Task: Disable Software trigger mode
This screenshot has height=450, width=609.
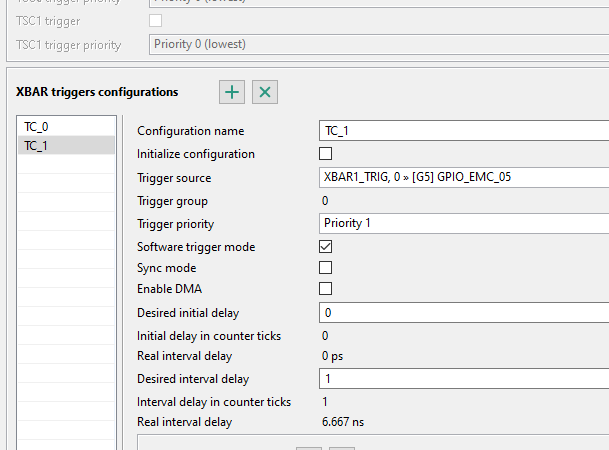Action: point(325,246)
